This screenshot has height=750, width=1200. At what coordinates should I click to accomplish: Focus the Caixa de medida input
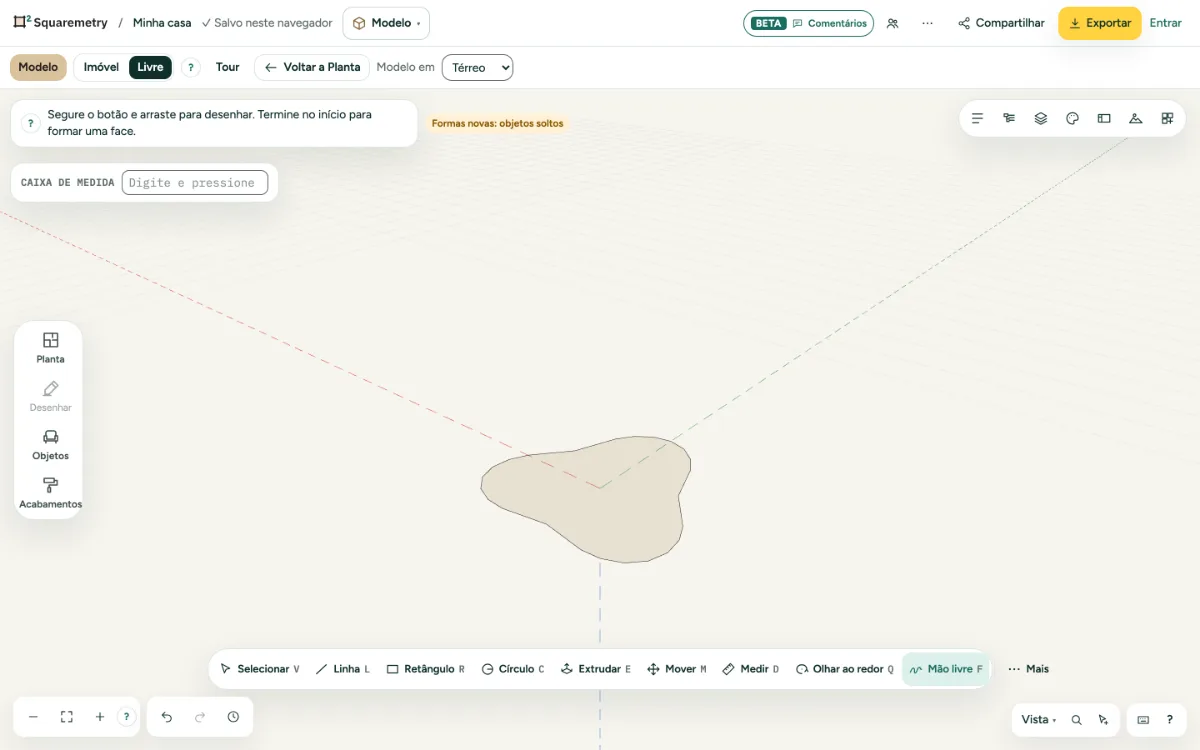pyautogui.click(x=195, y=182)
